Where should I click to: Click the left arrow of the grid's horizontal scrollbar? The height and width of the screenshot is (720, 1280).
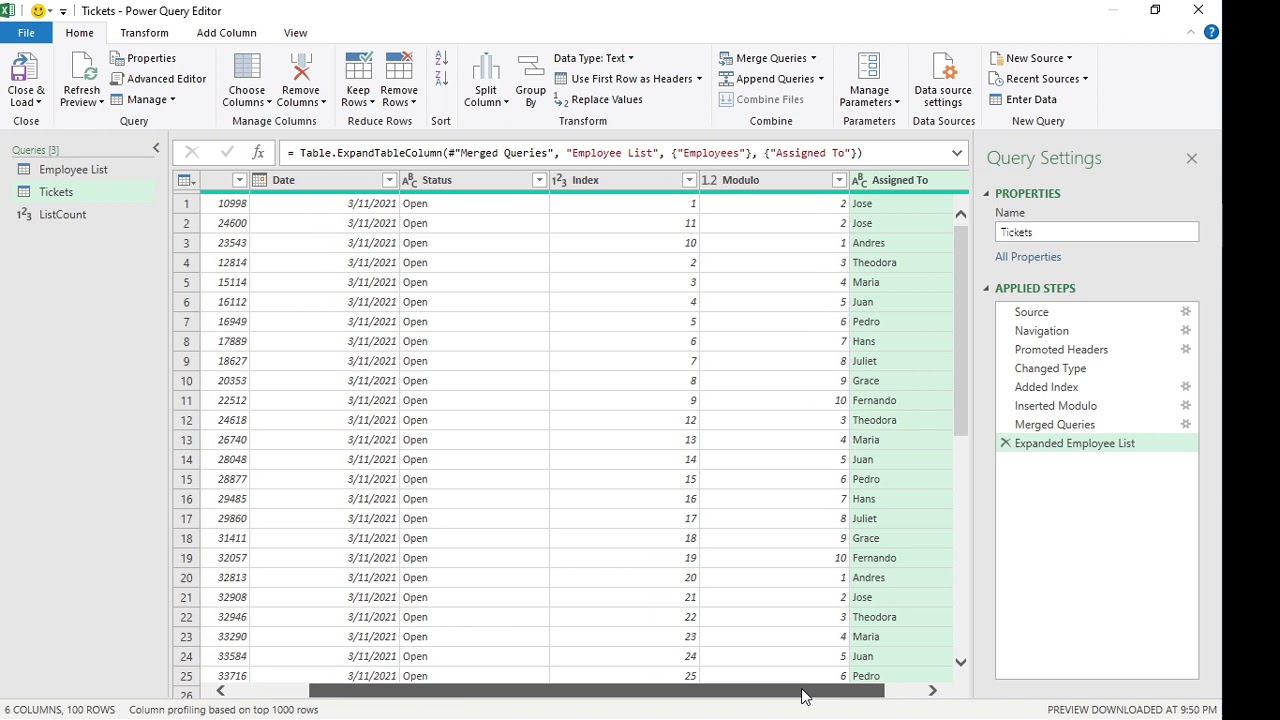pos(220,691)
